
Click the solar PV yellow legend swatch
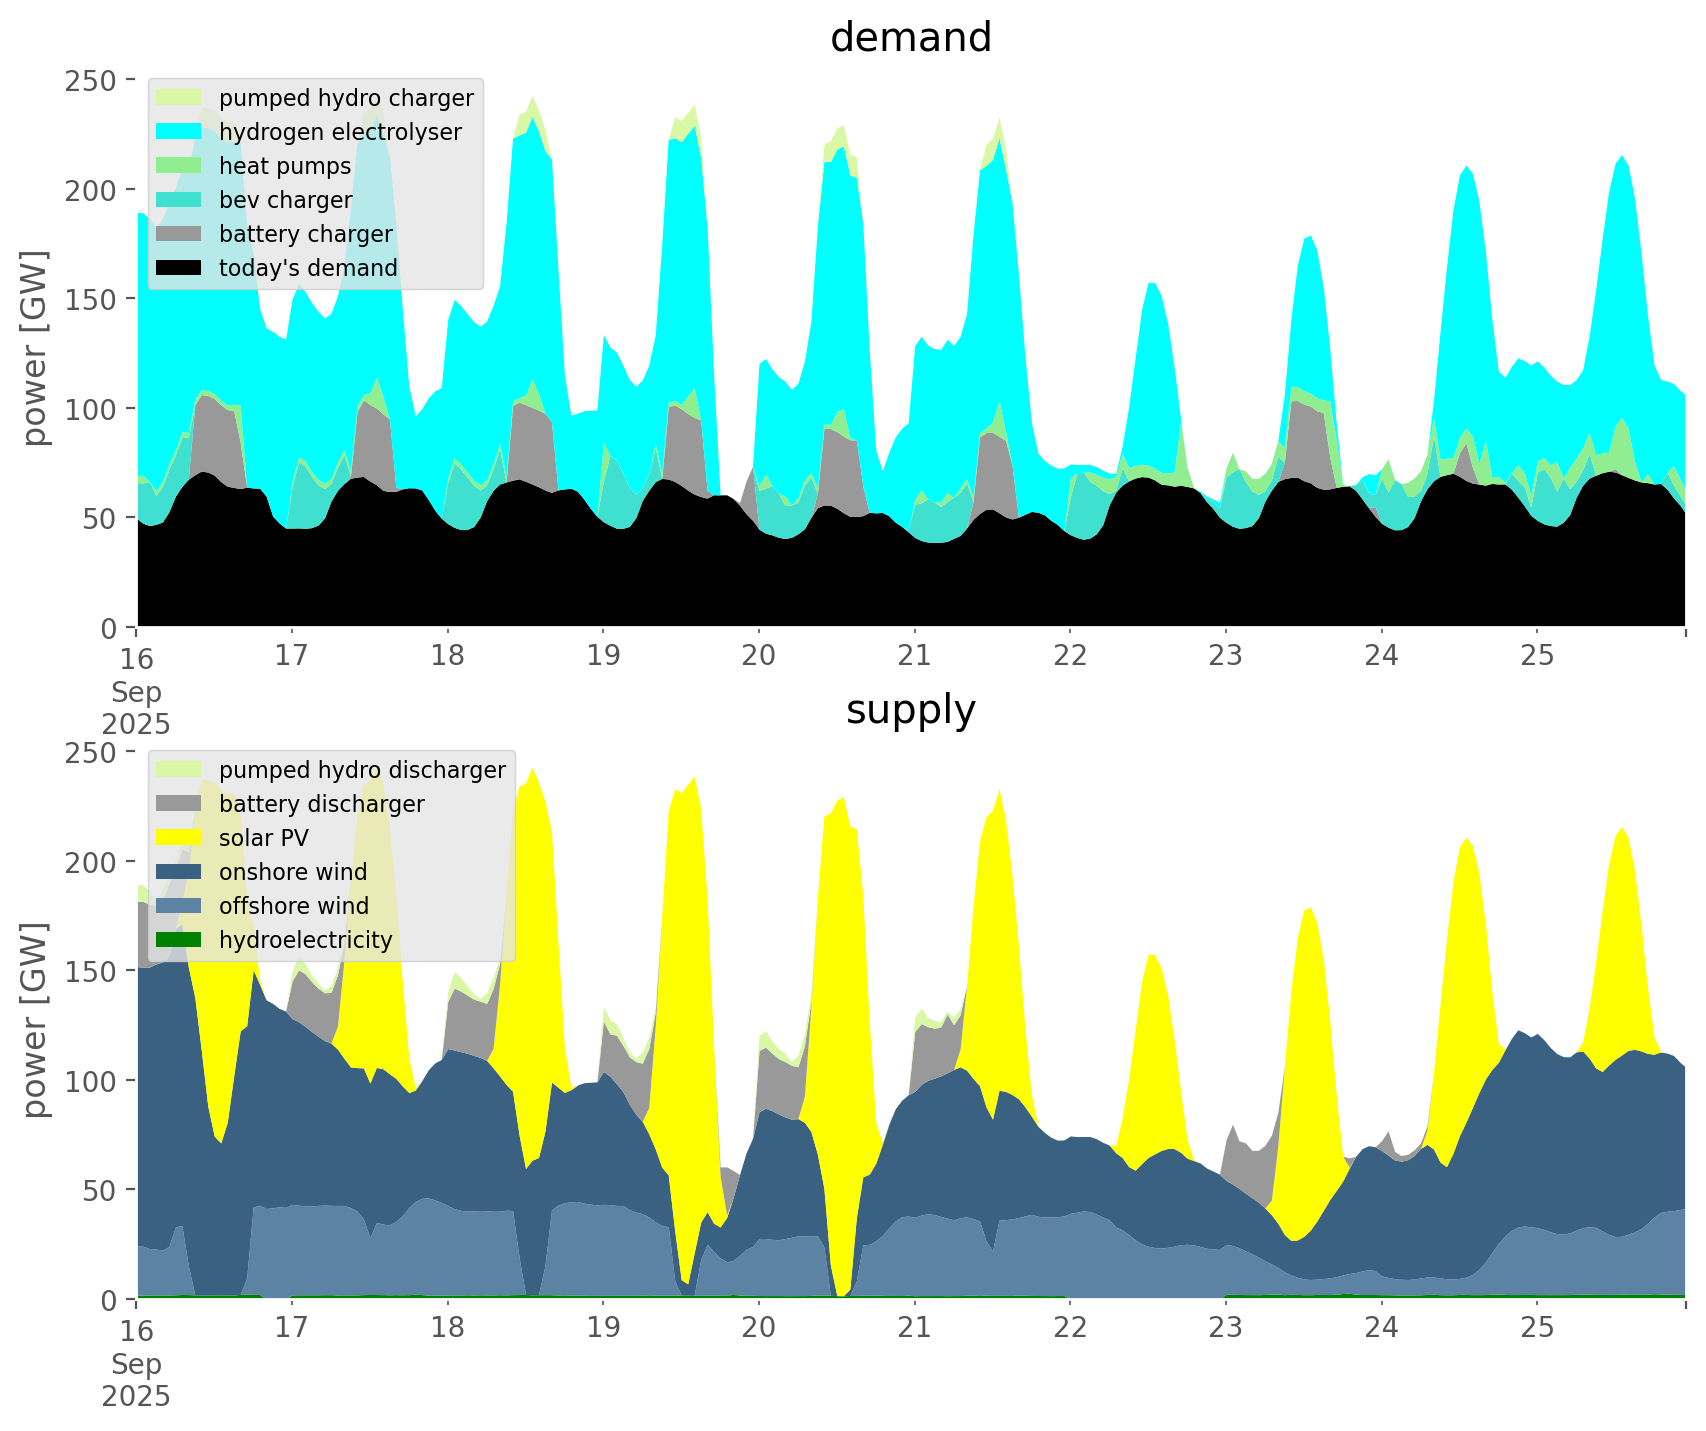(180, 838)
